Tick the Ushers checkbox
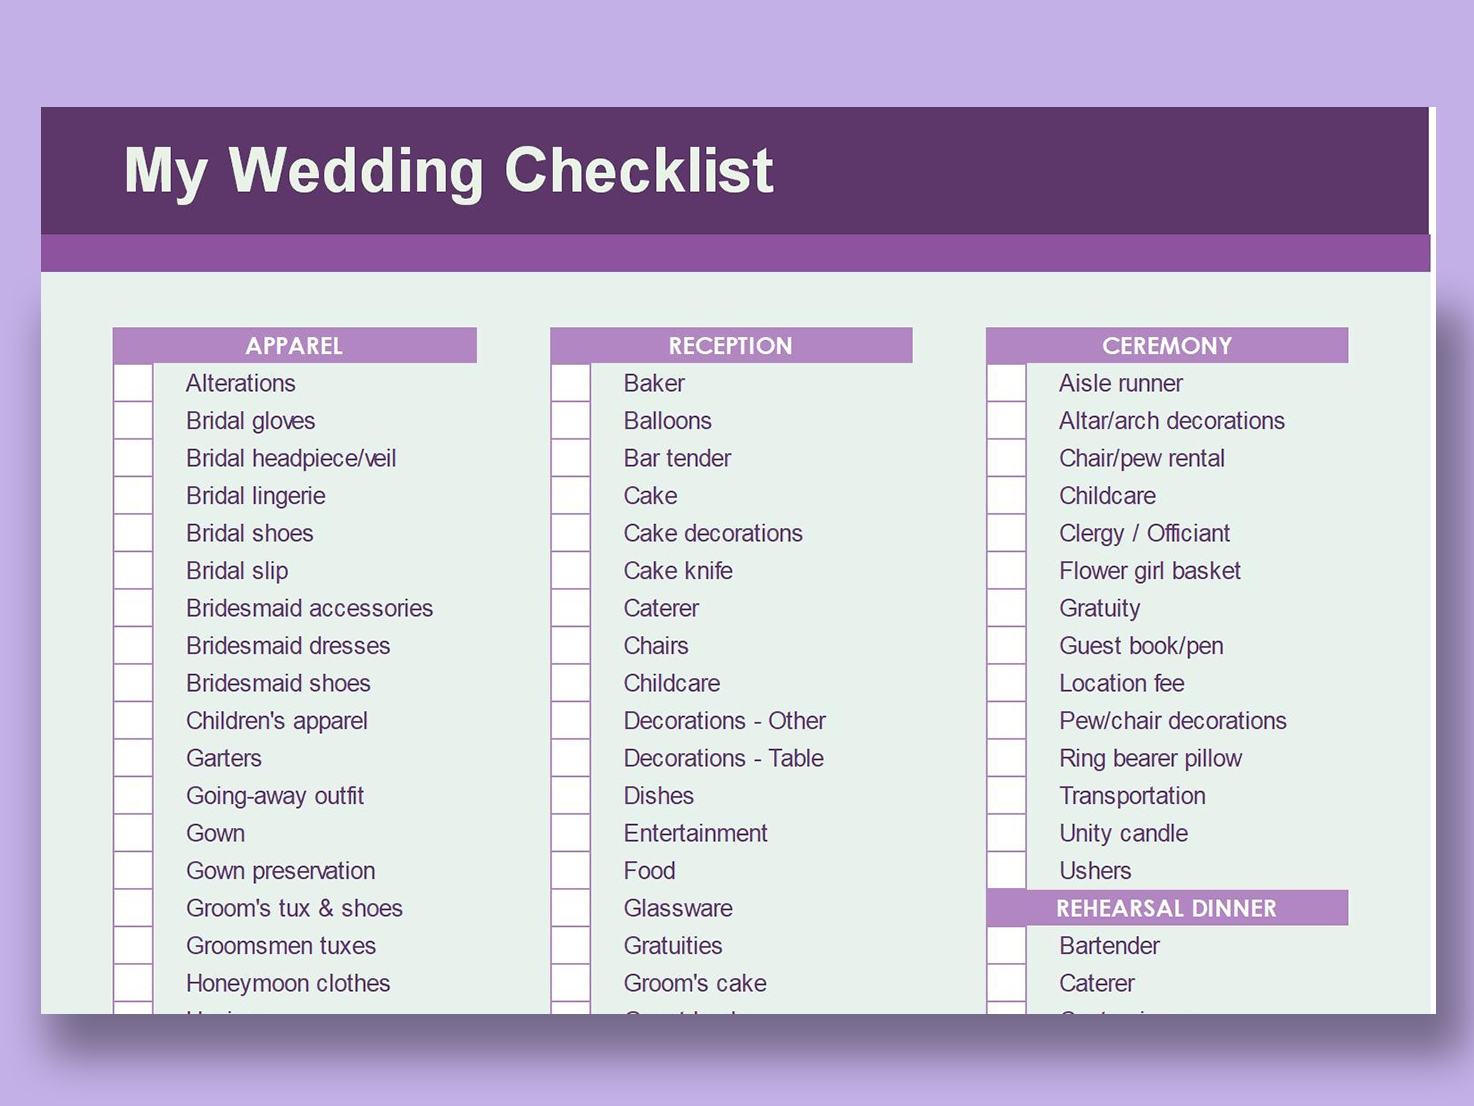This screenshot has width=1474, height=1106. [1007, 871]
